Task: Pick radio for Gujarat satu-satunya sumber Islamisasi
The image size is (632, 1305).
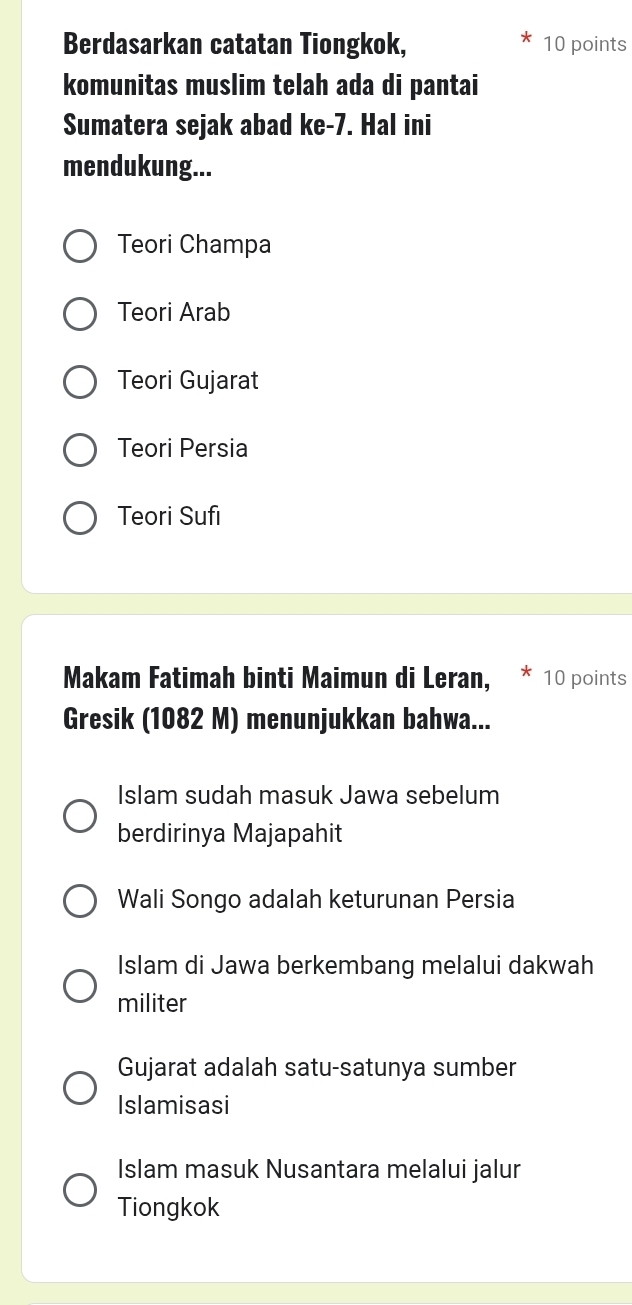Action: (81, 1087)
